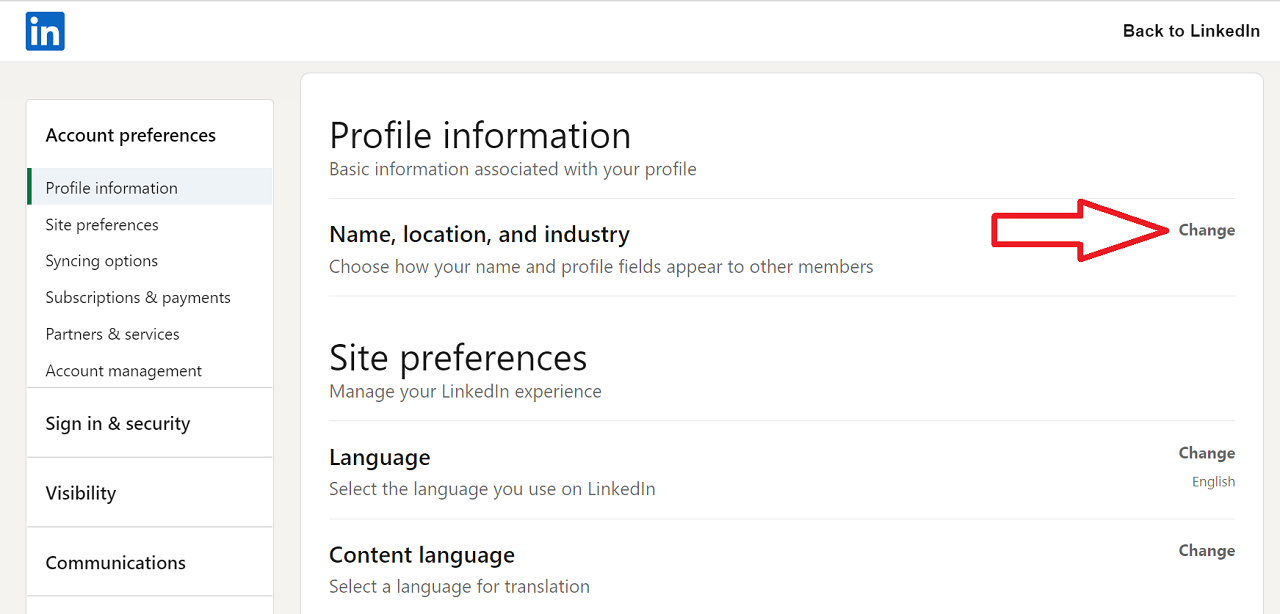The width and height of the screenshot is (1280, 614).
Task: Select Partners & services in sidebar
Action: click(112, 334)
